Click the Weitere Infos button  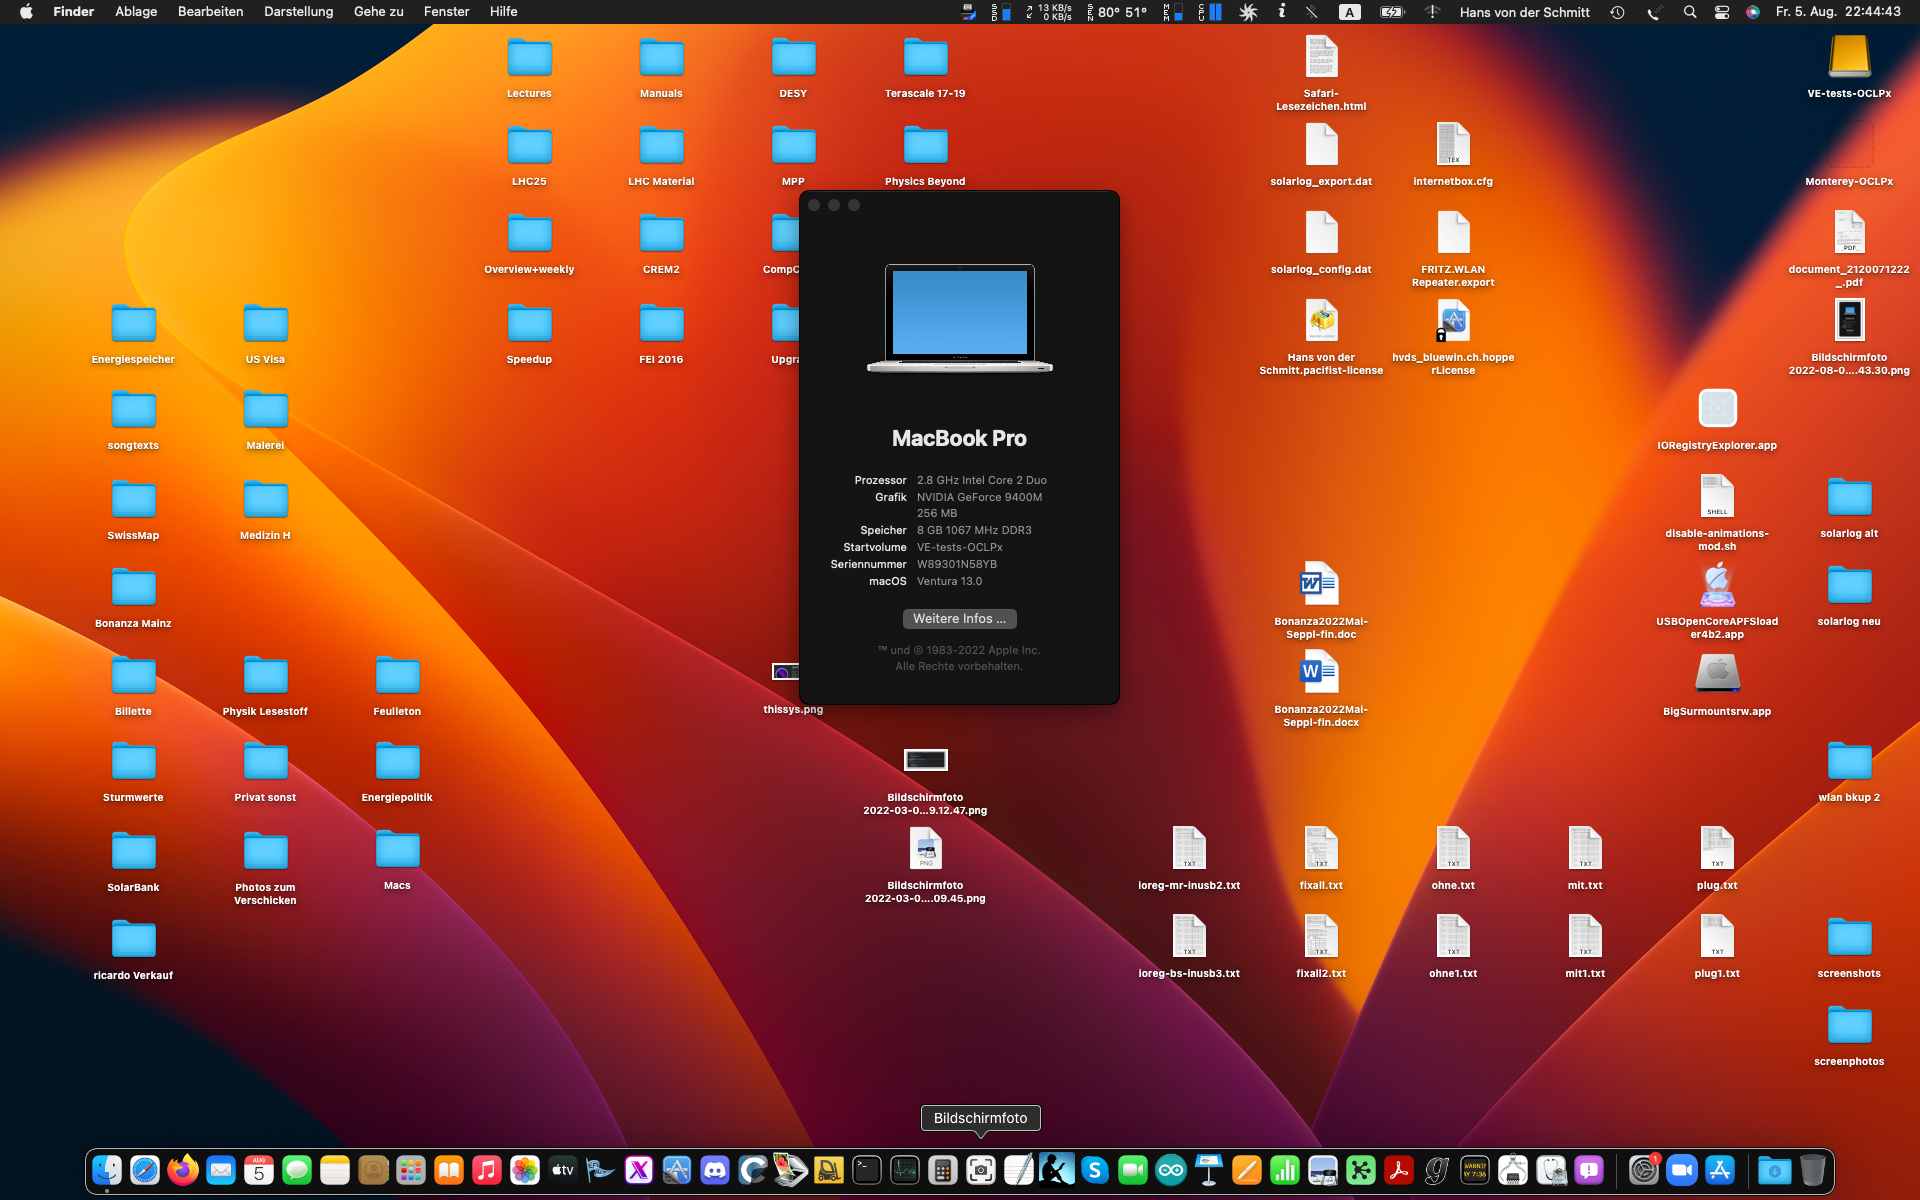click(959, 619)
